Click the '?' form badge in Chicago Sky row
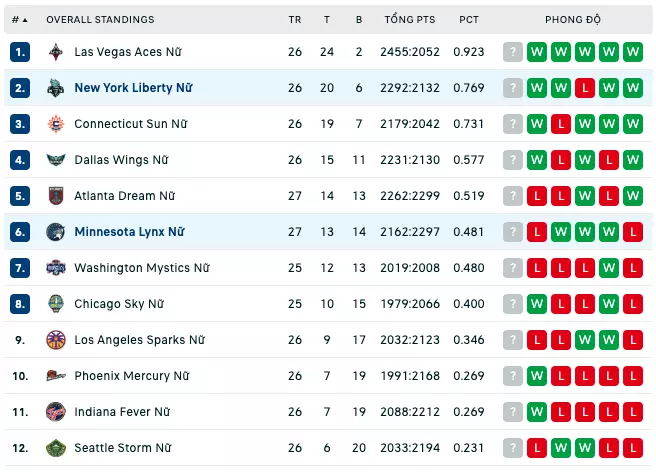This screenshot has width=656, height=472. (512, 304)
